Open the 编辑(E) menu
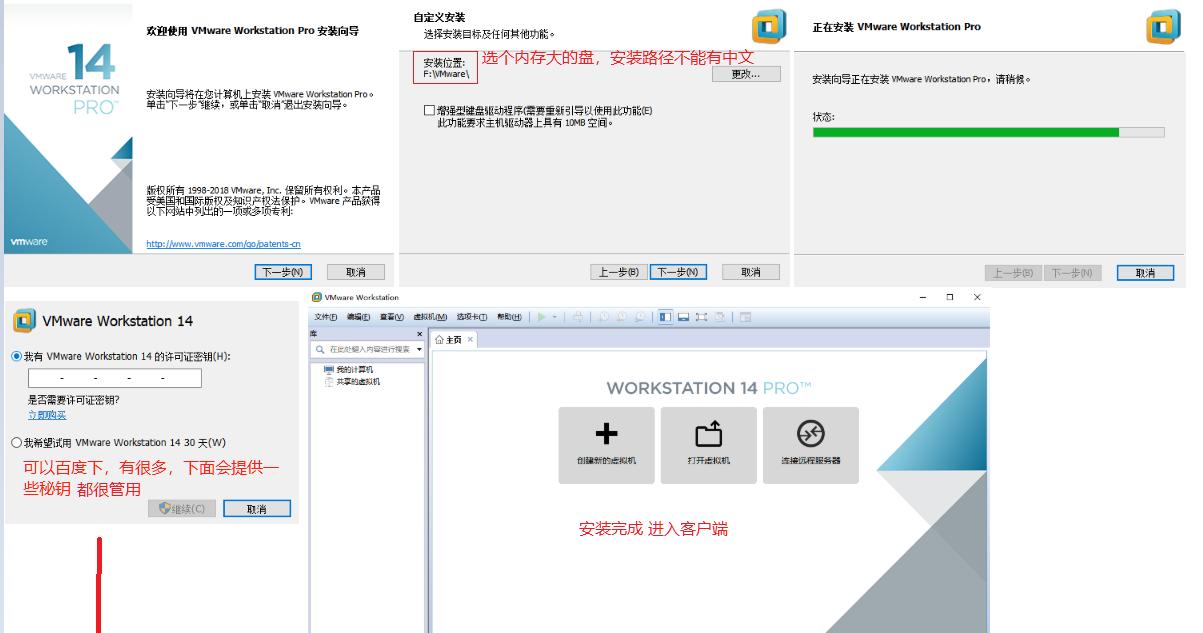This screenshot has height=633, width=1203. coord(358,317)
